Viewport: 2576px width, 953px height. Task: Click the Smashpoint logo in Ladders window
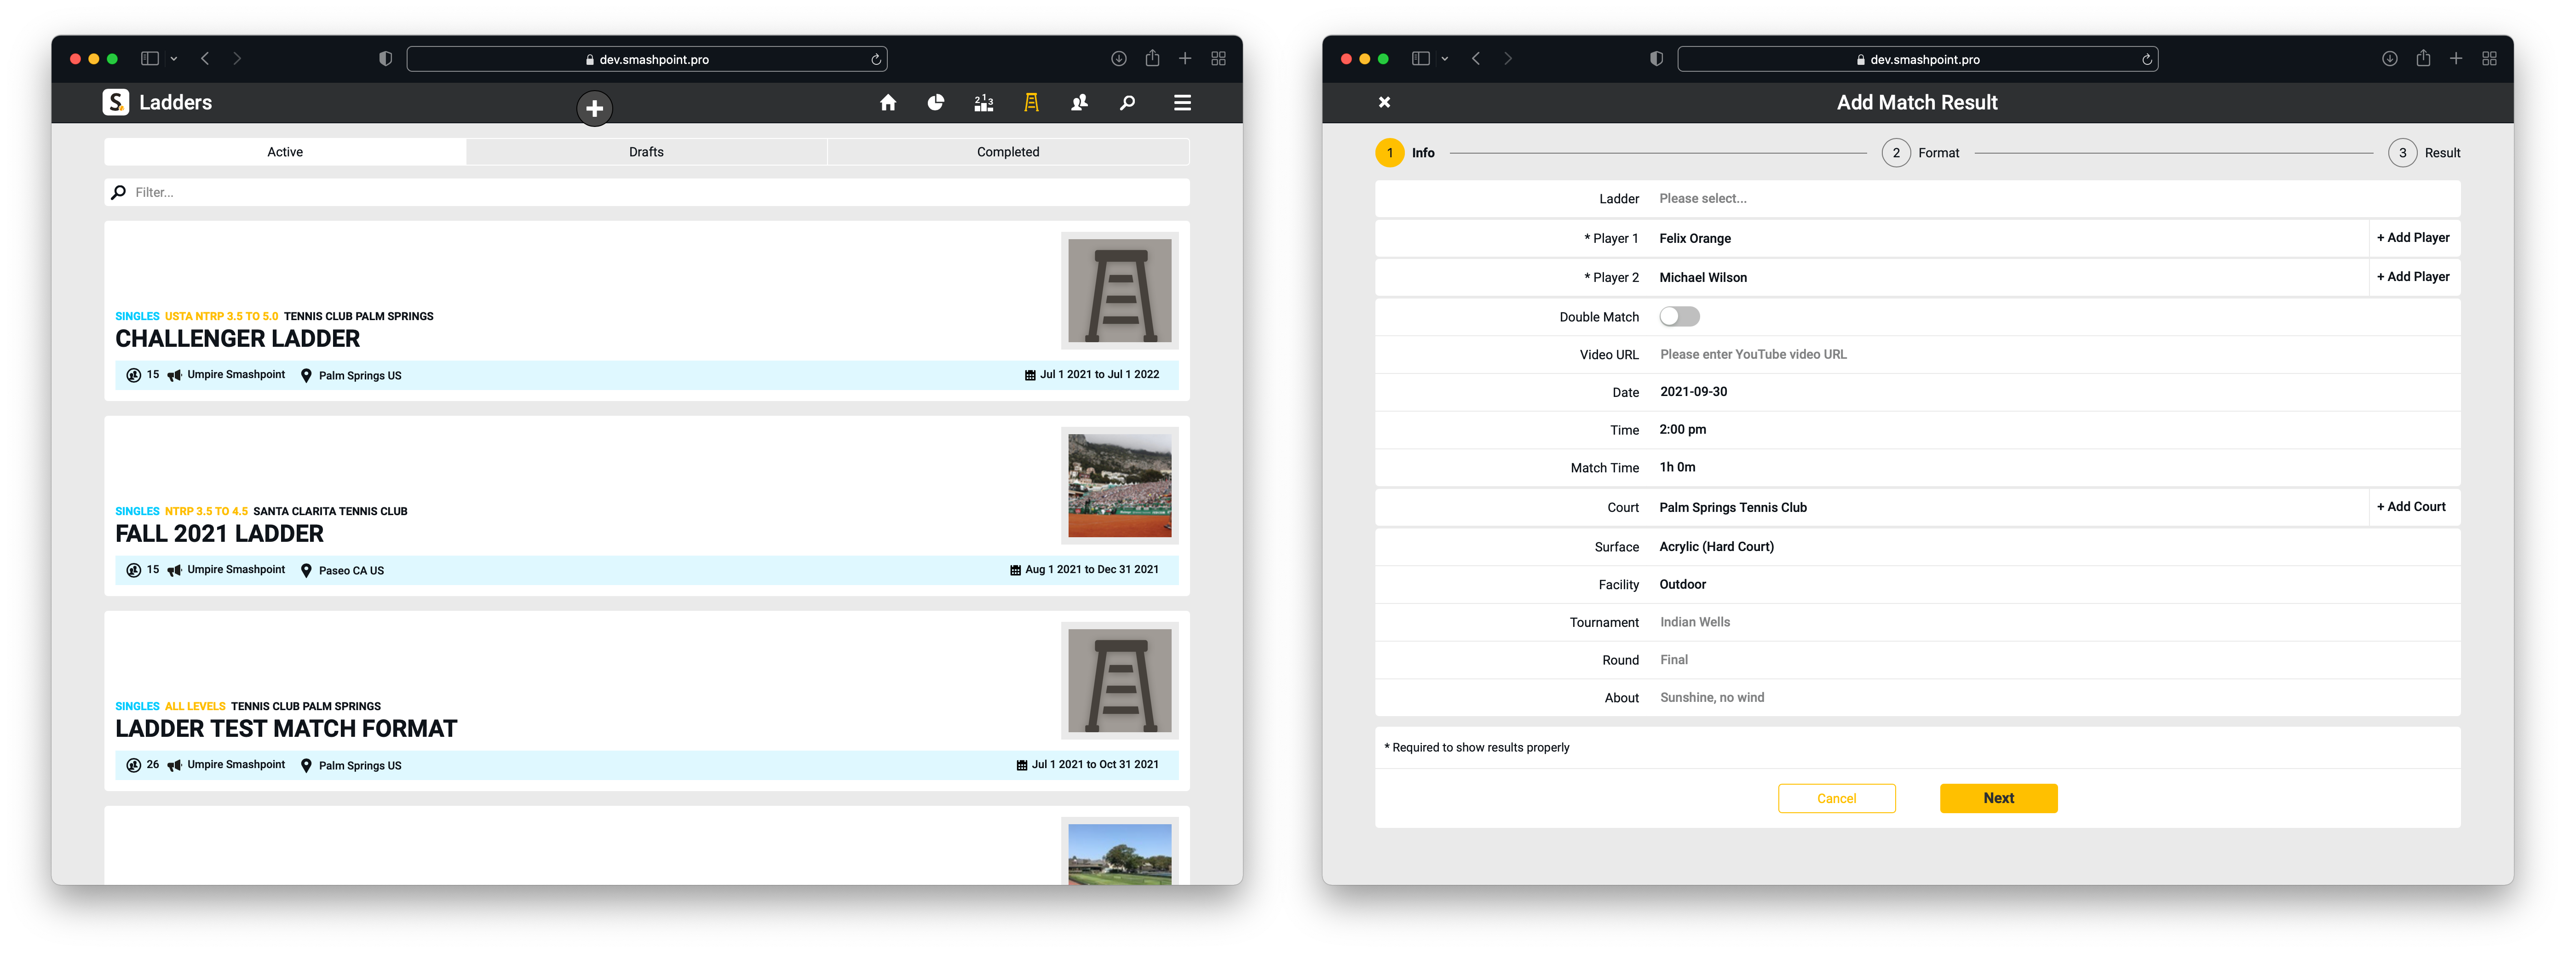click(x=116, y=102)
